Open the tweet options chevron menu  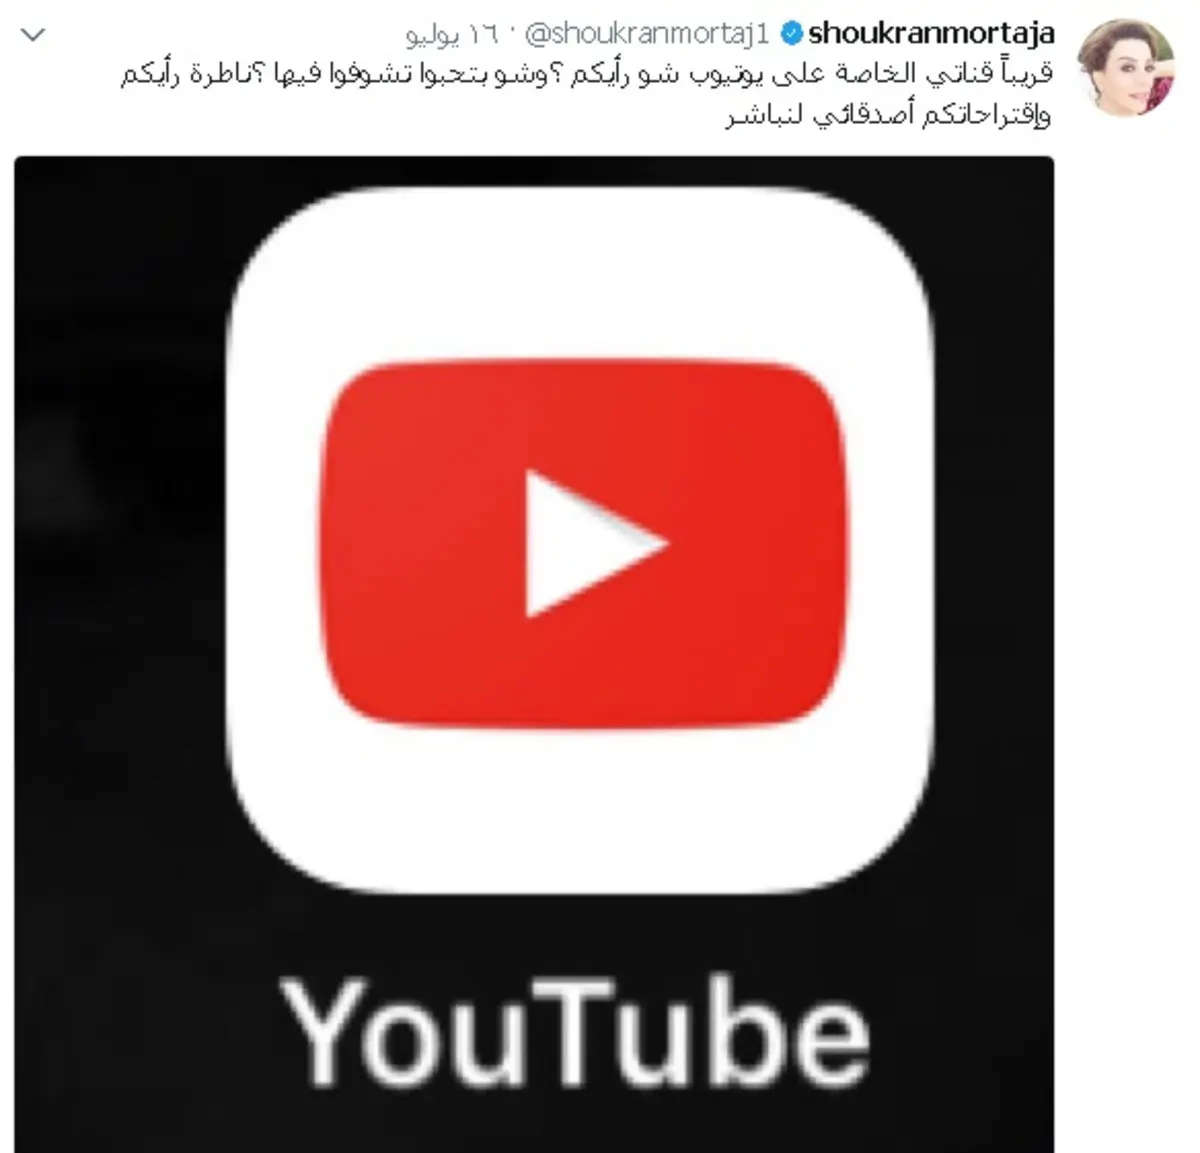33,37
